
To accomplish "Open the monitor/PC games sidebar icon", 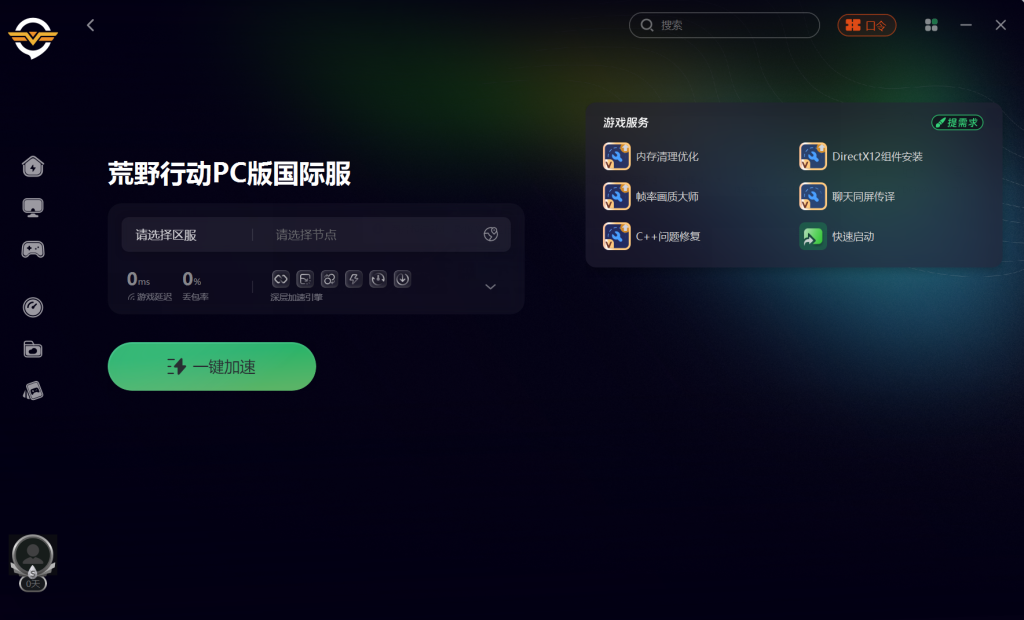I will pos(33,208).
